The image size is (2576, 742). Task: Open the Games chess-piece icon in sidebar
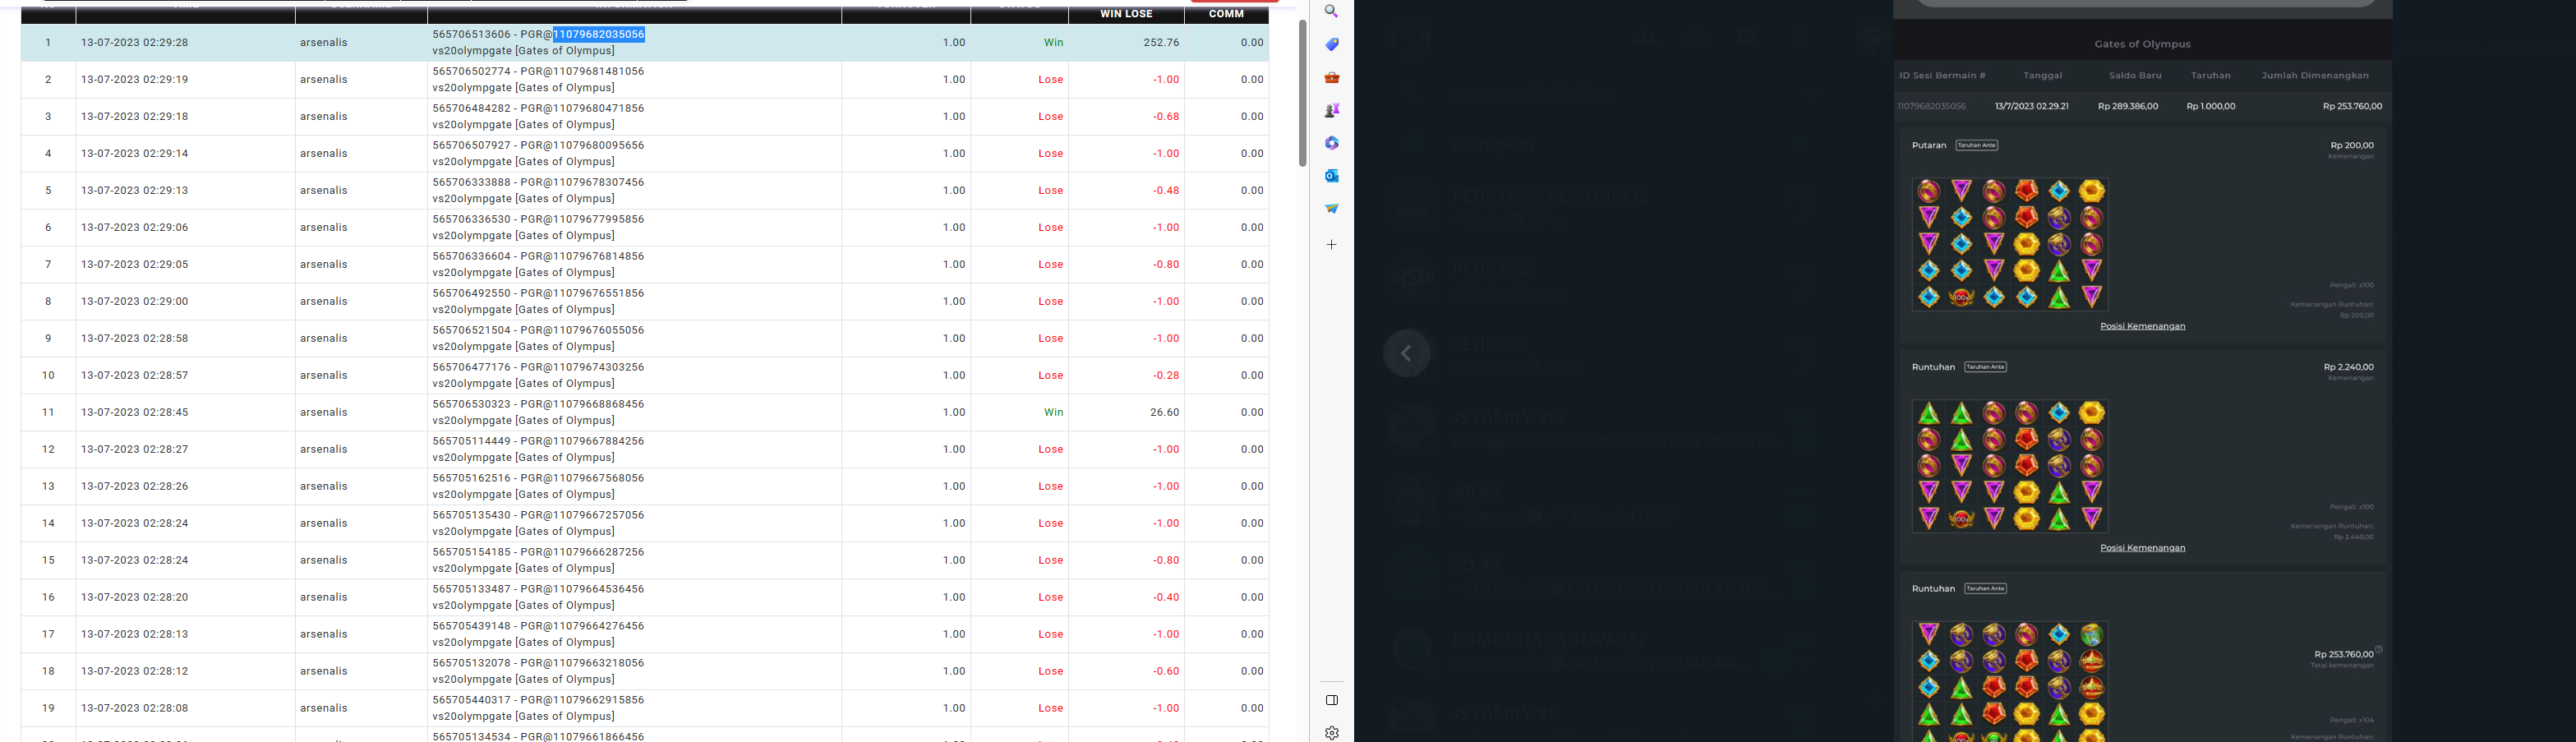click(x=1331, y=110)
